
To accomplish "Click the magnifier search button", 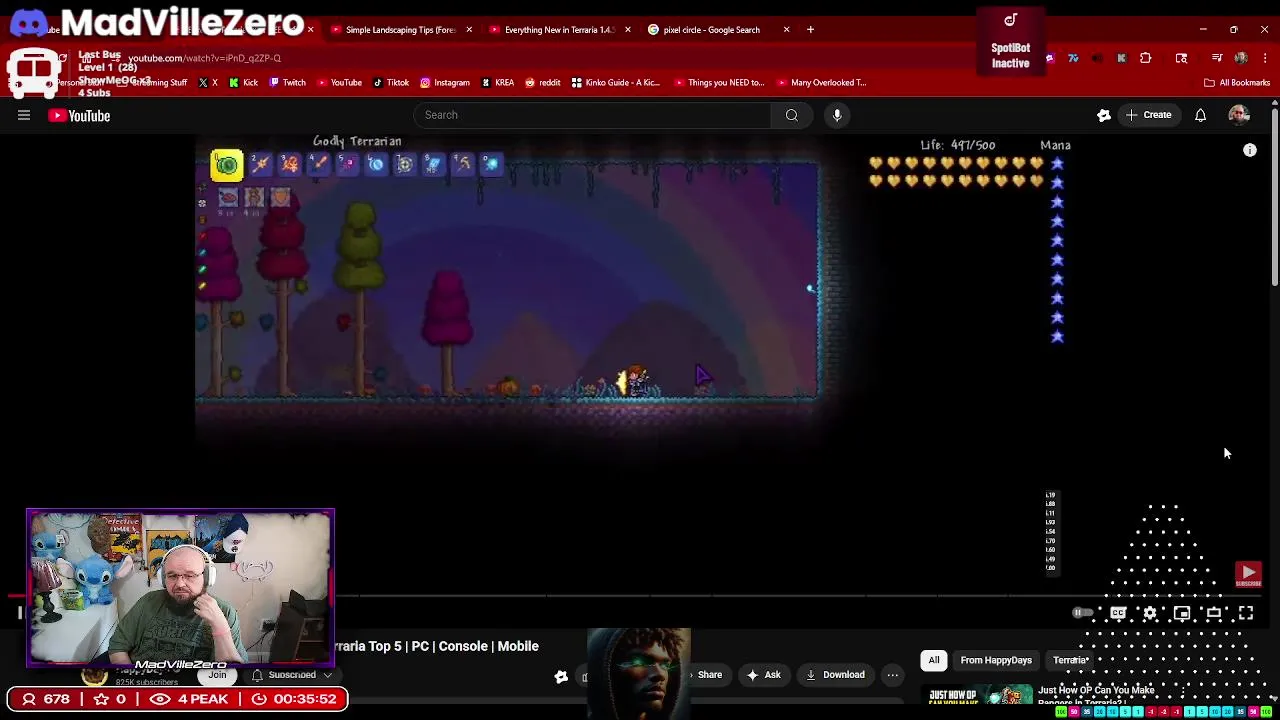I will [x=791, y=115].
